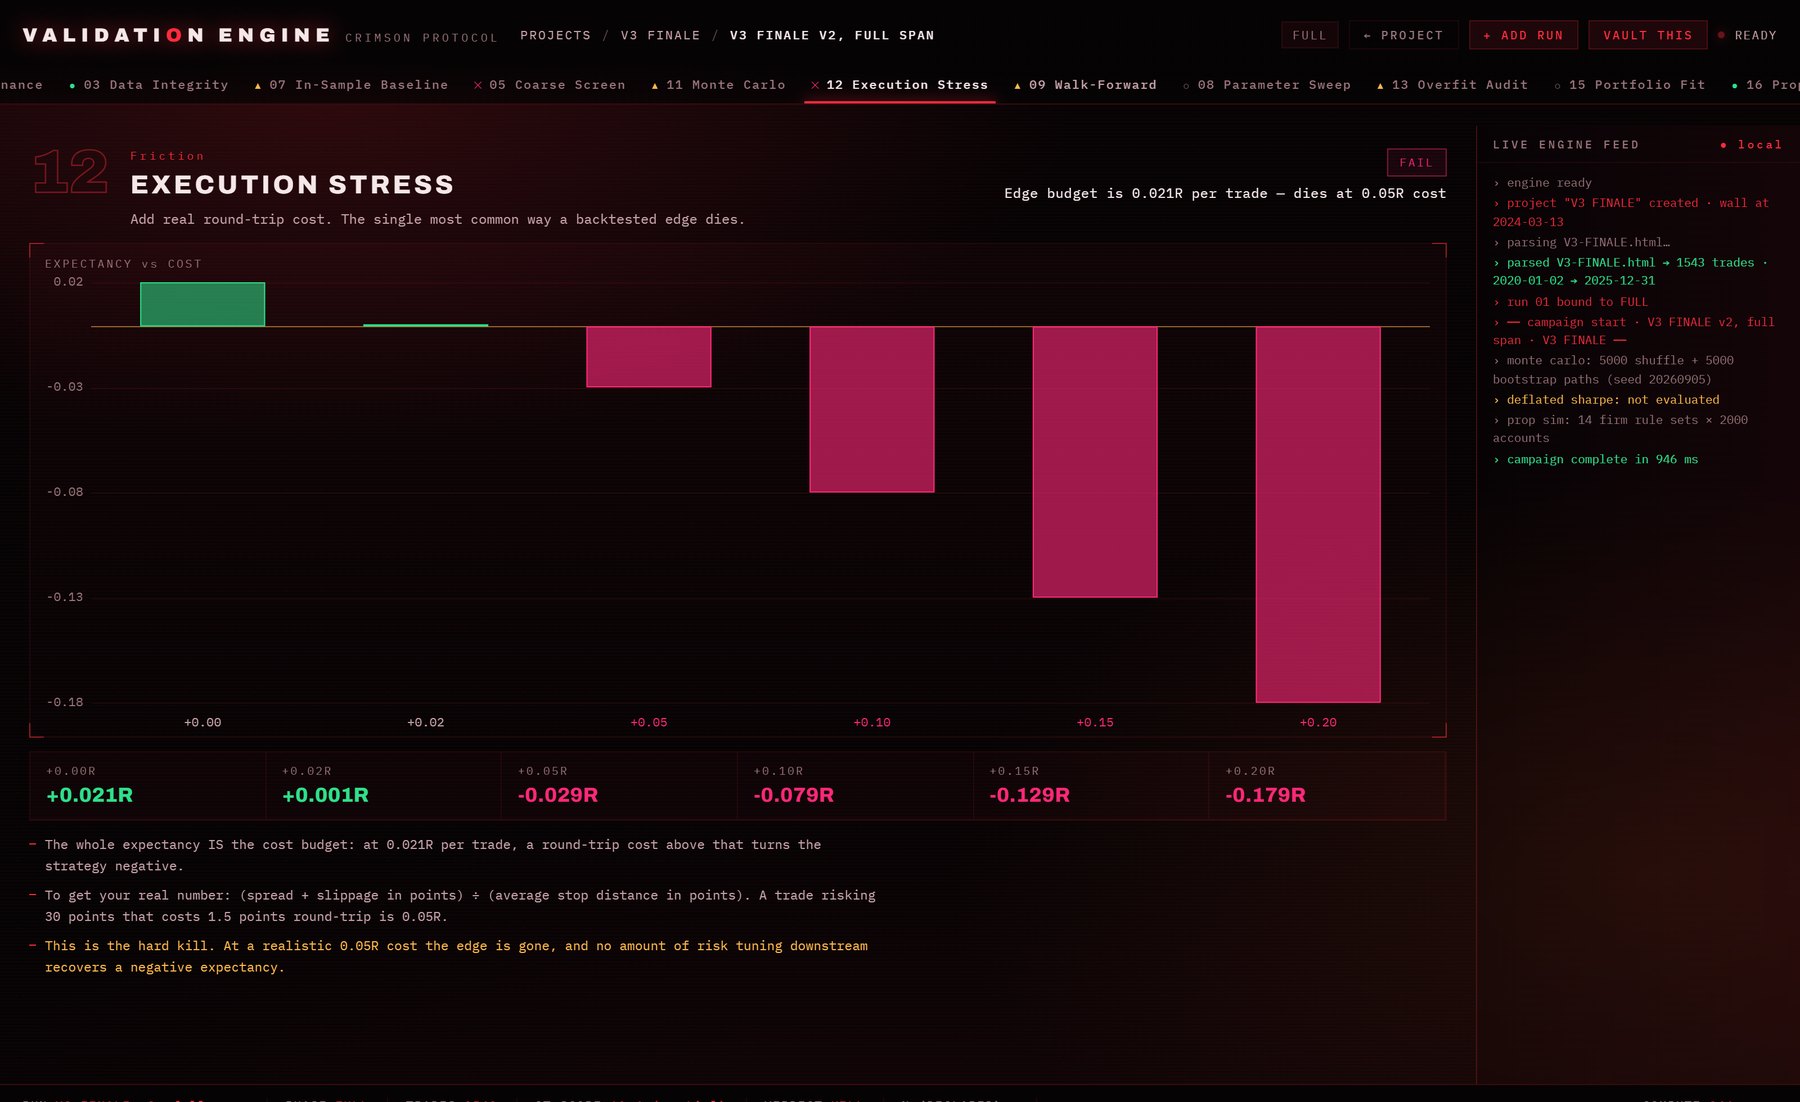The width and height of the screenshot is (1800, 1102).
Task: Click the 'local' feed status indicator
Action: point(1751,145)
